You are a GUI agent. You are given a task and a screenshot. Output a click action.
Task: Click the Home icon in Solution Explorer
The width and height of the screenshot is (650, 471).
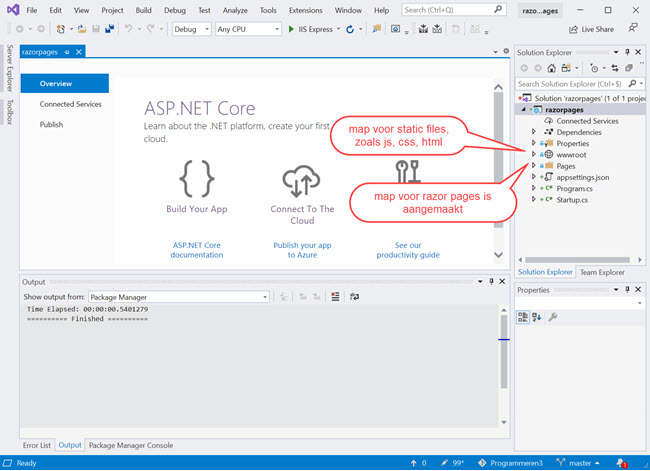click(551, 68)
